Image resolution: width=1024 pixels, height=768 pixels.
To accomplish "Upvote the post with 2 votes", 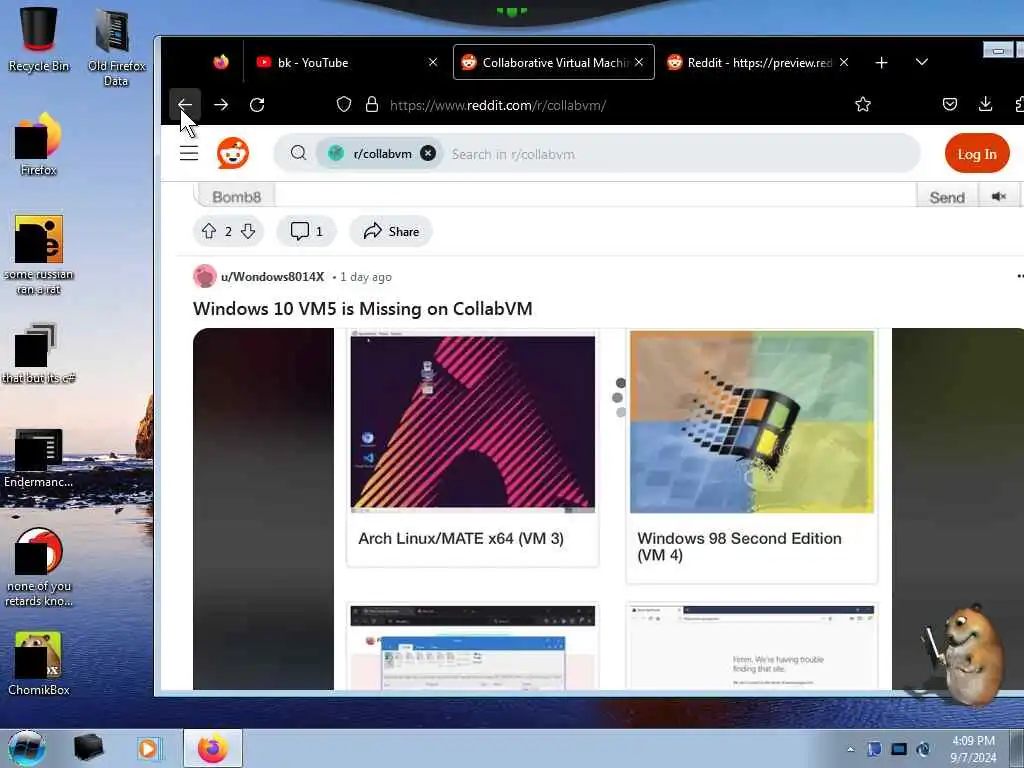I will (x=208, y=231).
